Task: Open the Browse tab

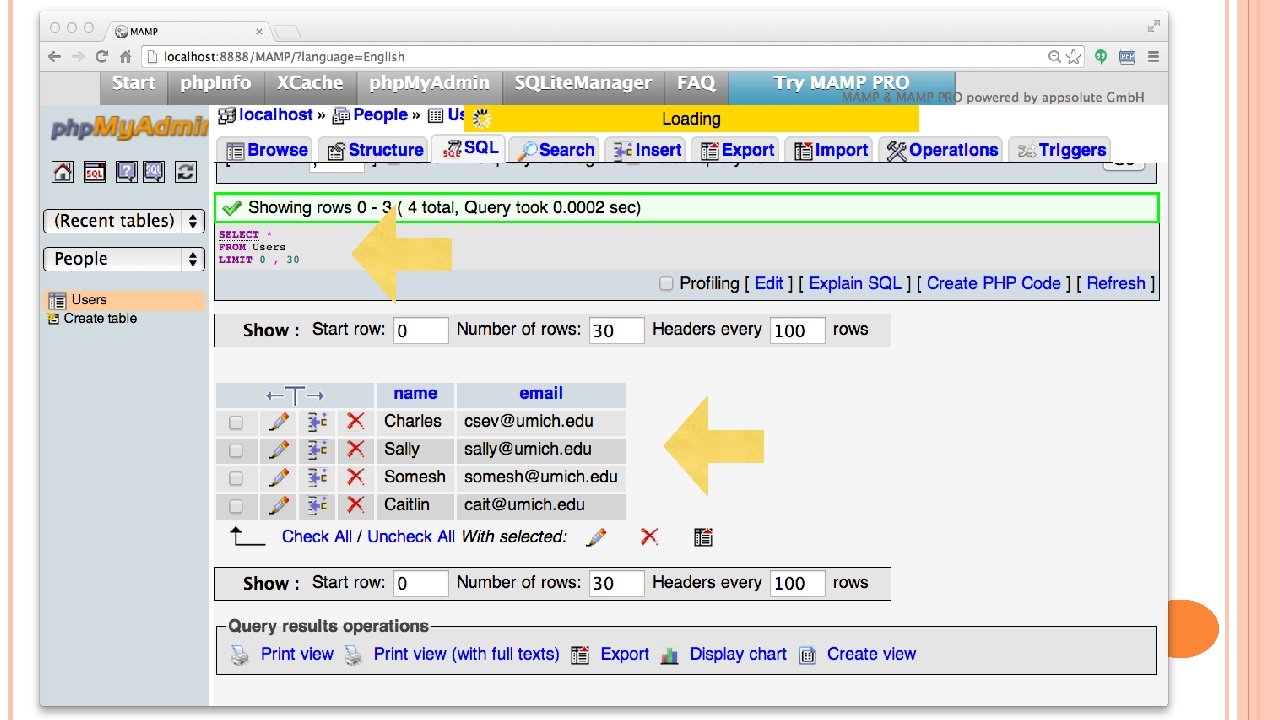Action: point(267,150)
